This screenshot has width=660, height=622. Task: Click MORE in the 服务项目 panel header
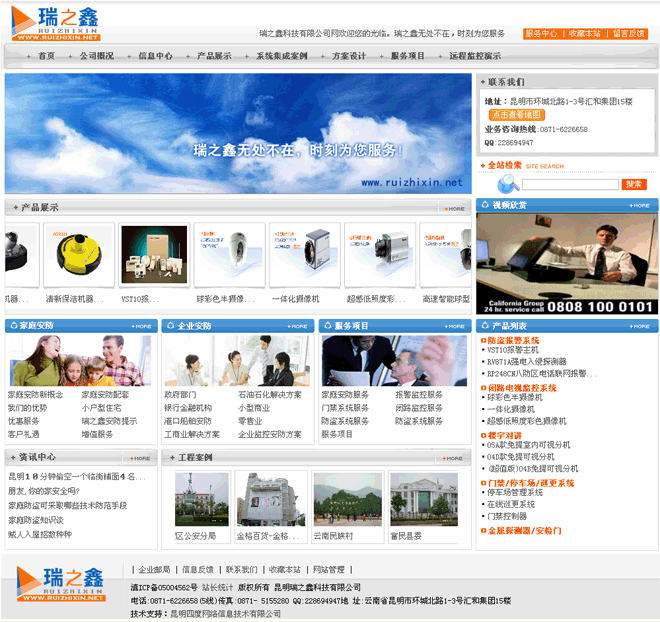coord(455,327)
